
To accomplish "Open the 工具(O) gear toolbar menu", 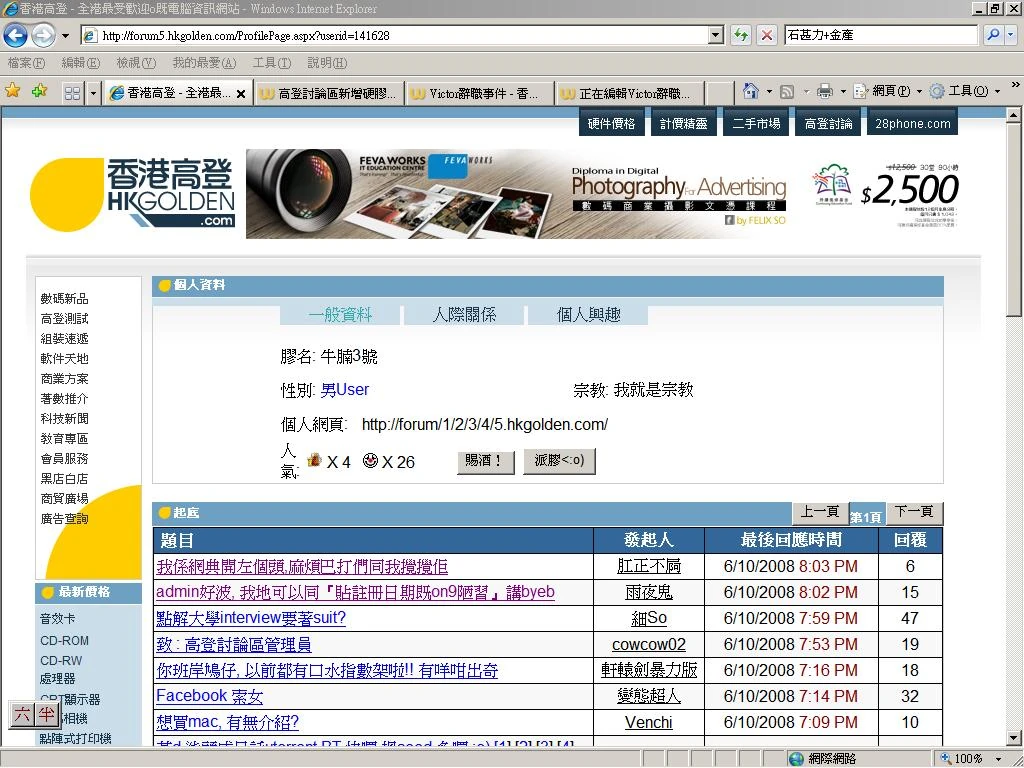I will tap(965, 91).
